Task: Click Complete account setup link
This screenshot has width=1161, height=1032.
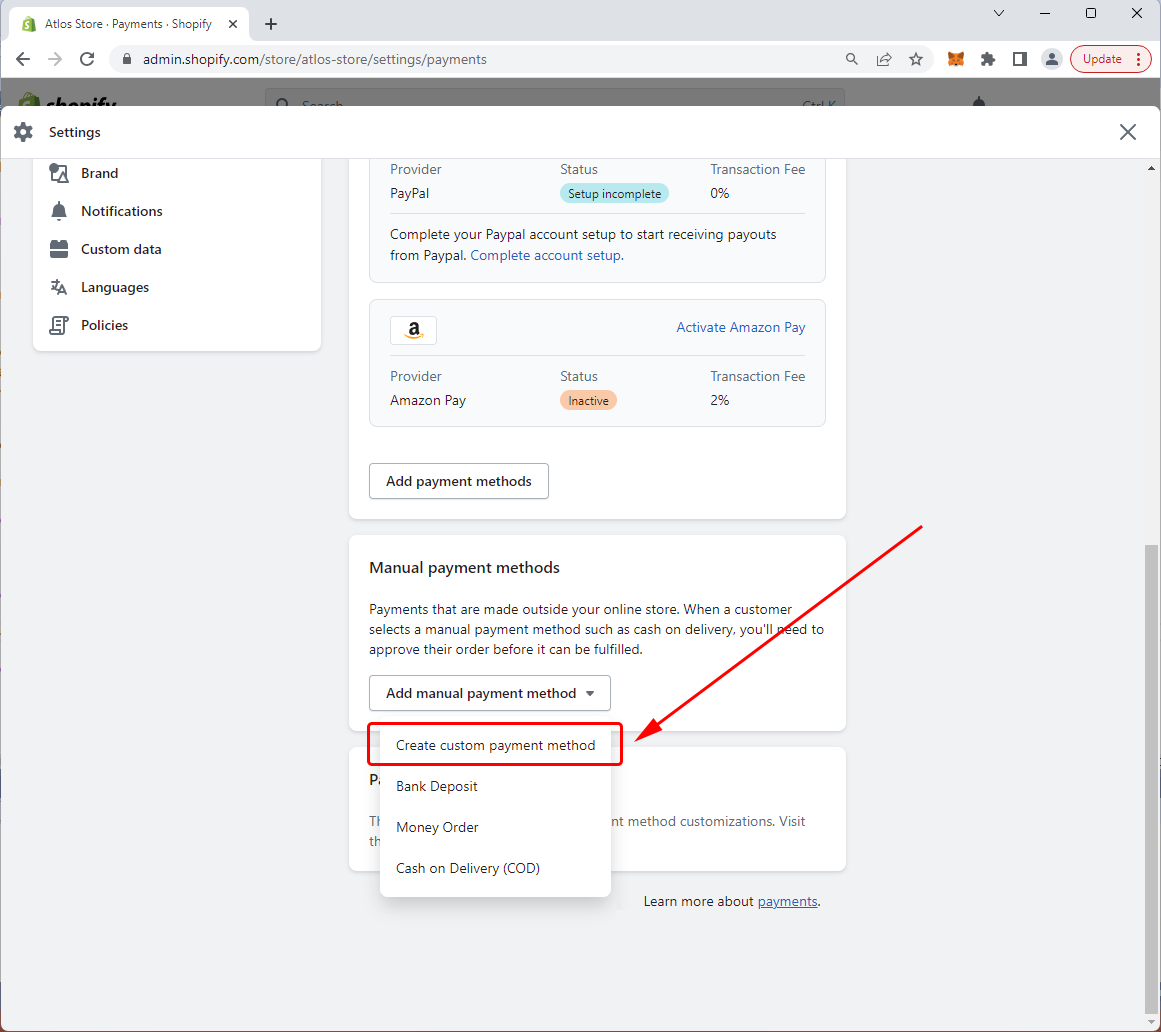Action: click(x=546, y=255)
